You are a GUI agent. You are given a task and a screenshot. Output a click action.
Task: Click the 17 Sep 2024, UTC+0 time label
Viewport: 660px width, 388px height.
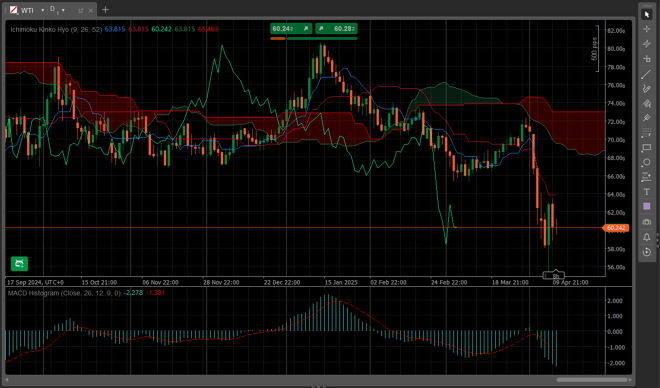click(x=35, y=282)
